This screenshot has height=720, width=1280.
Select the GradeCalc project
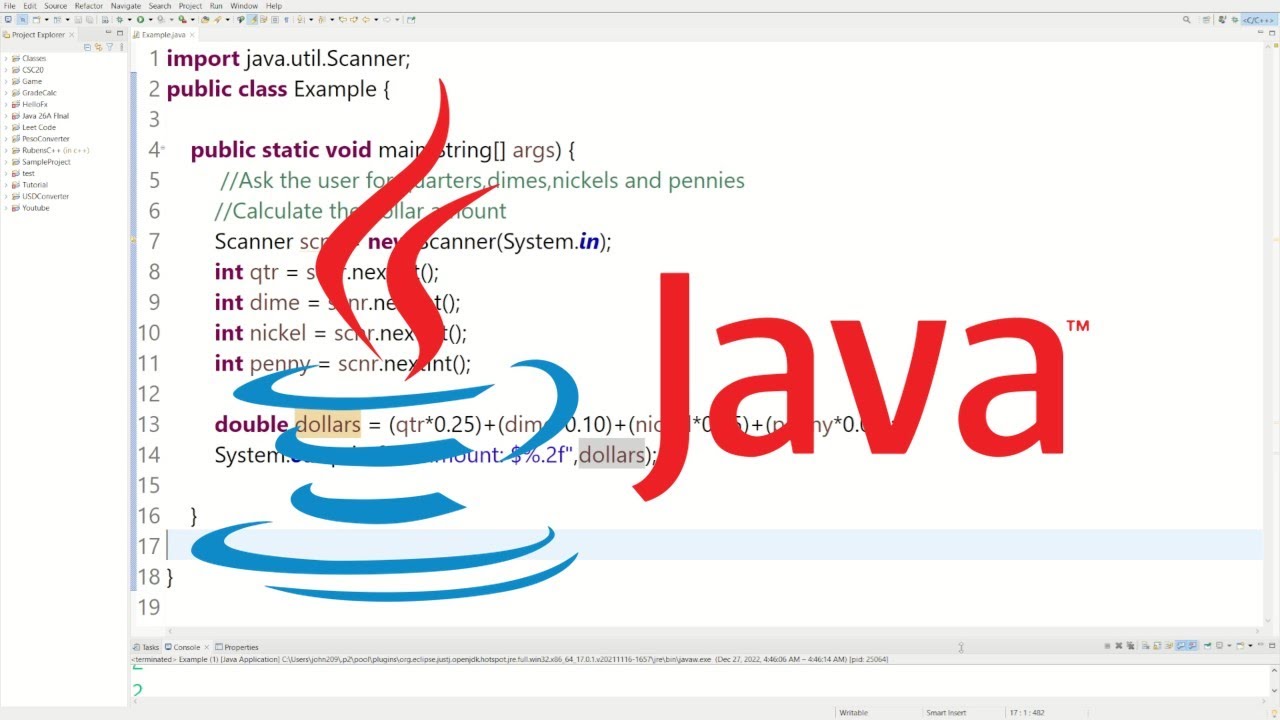point(39,93)
